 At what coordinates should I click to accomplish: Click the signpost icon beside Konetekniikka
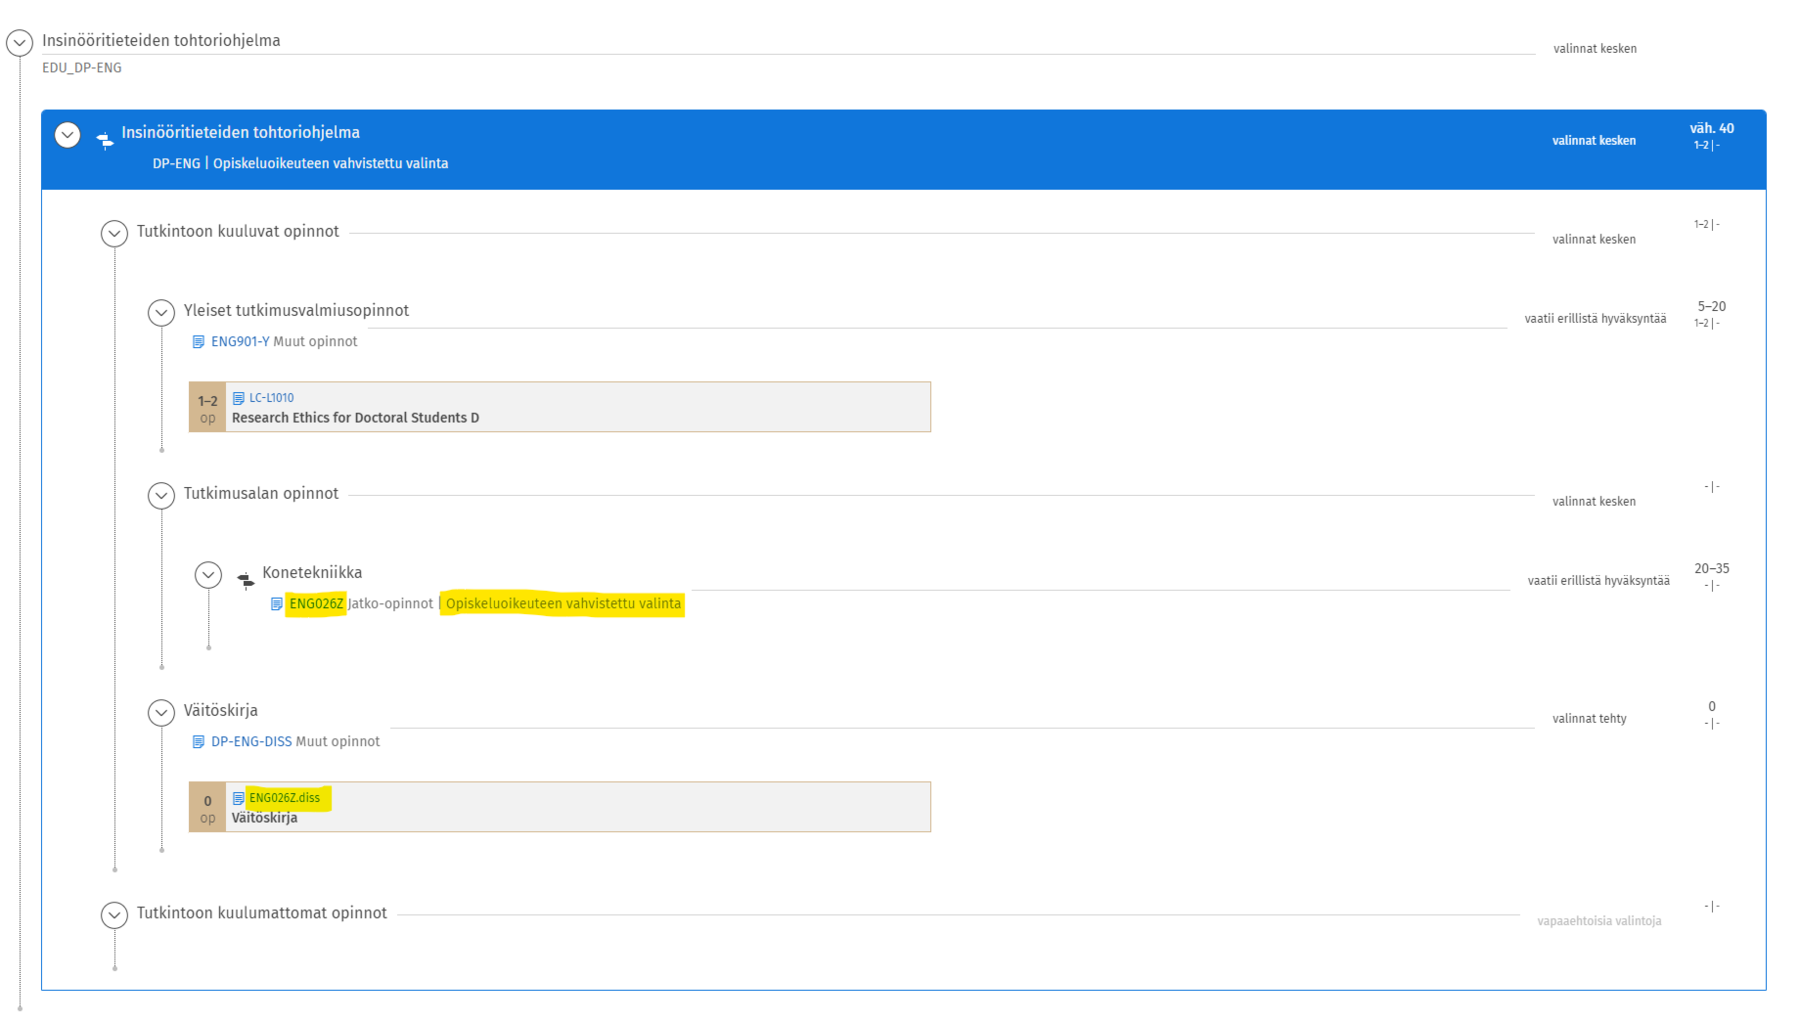click(x=245, y=579)
